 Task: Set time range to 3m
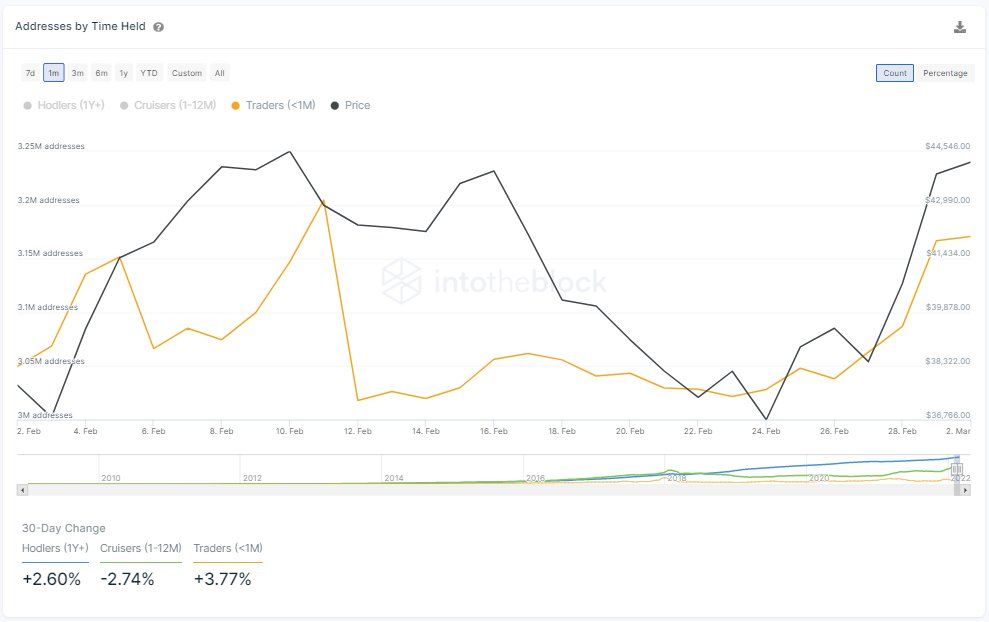tap(77, 73)
